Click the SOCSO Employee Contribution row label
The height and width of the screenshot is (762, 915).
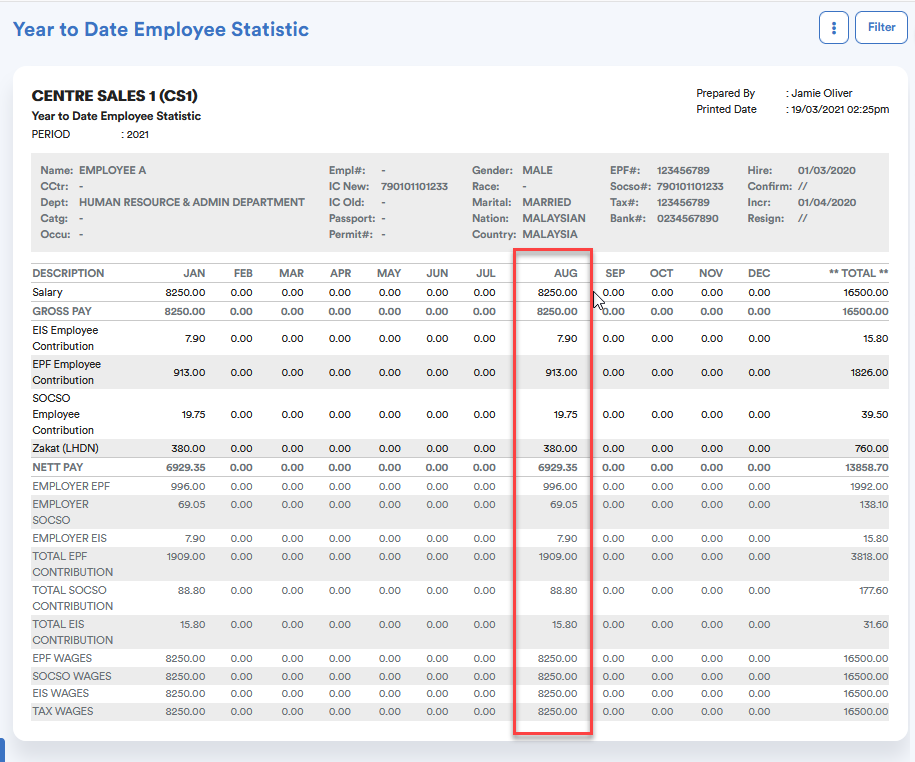(63, 414)
